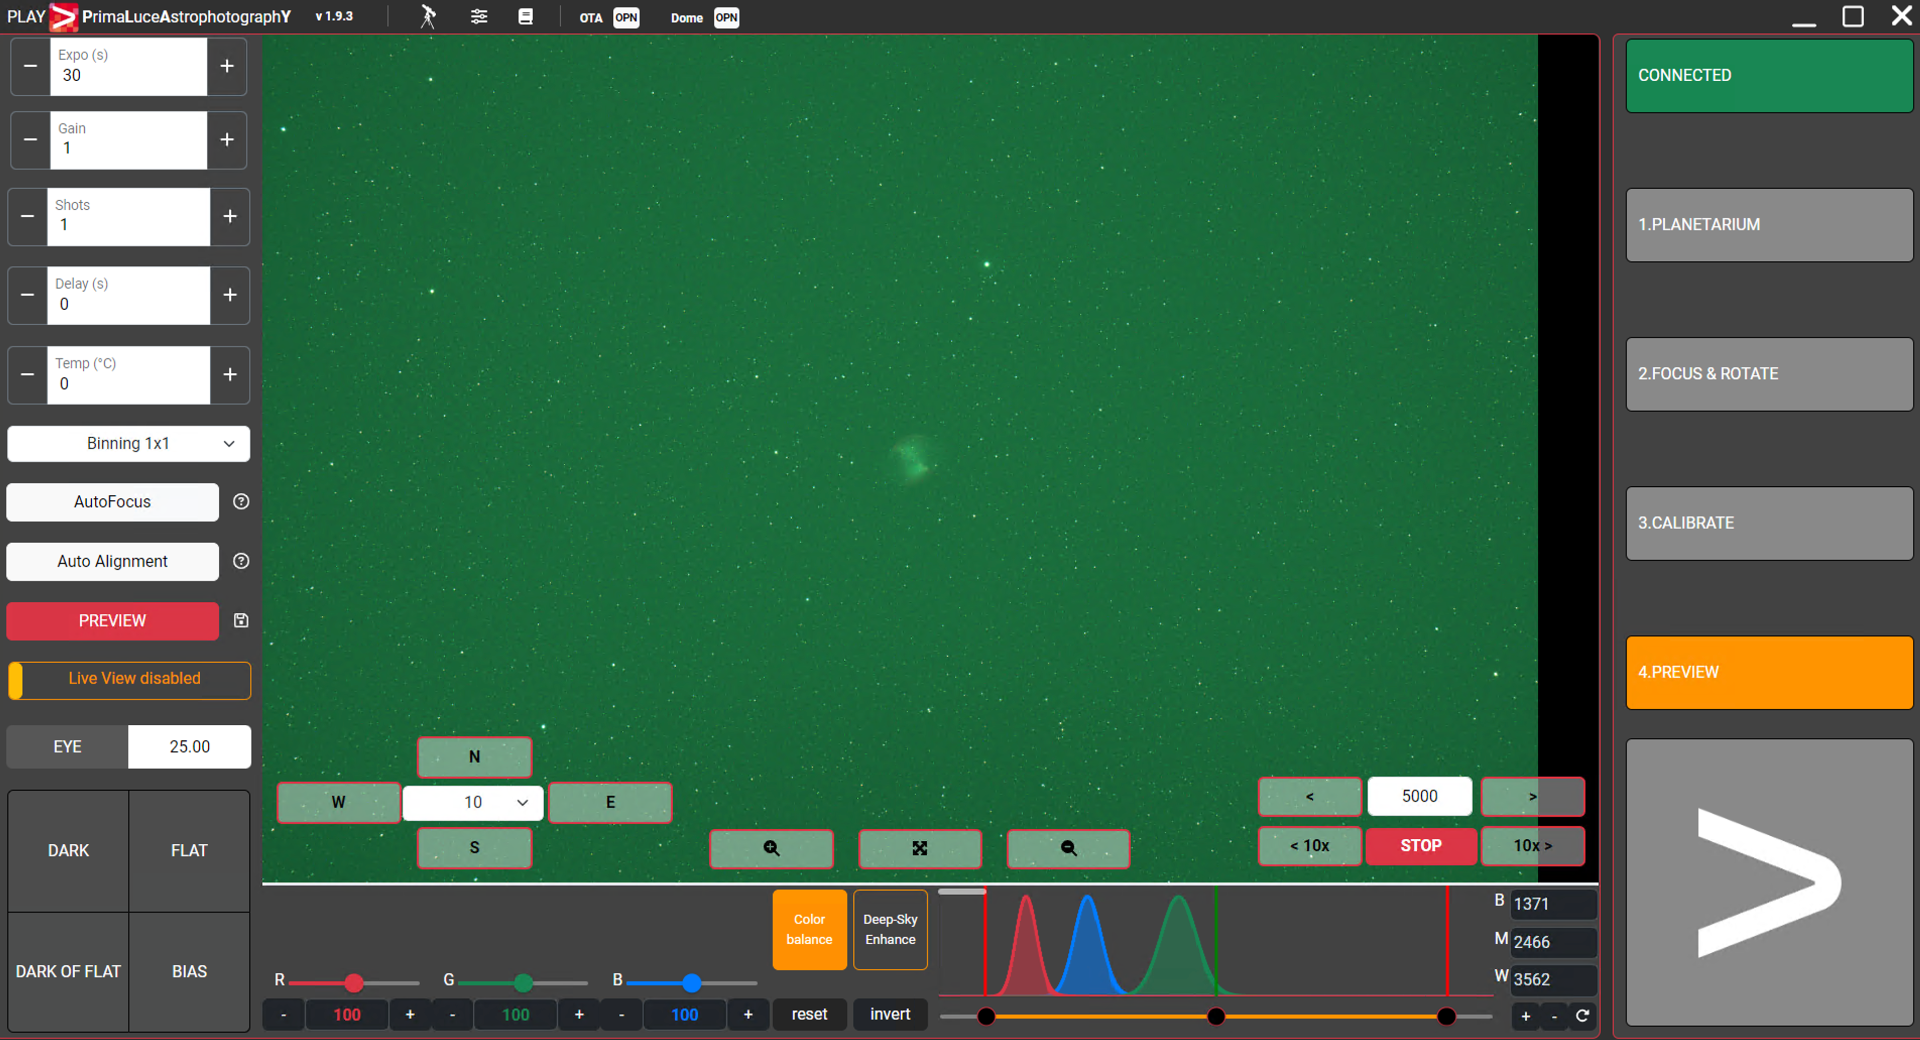Click the 25.00 EYE value field
This screenshot has width=1920, height=1040.
point(189,747)
